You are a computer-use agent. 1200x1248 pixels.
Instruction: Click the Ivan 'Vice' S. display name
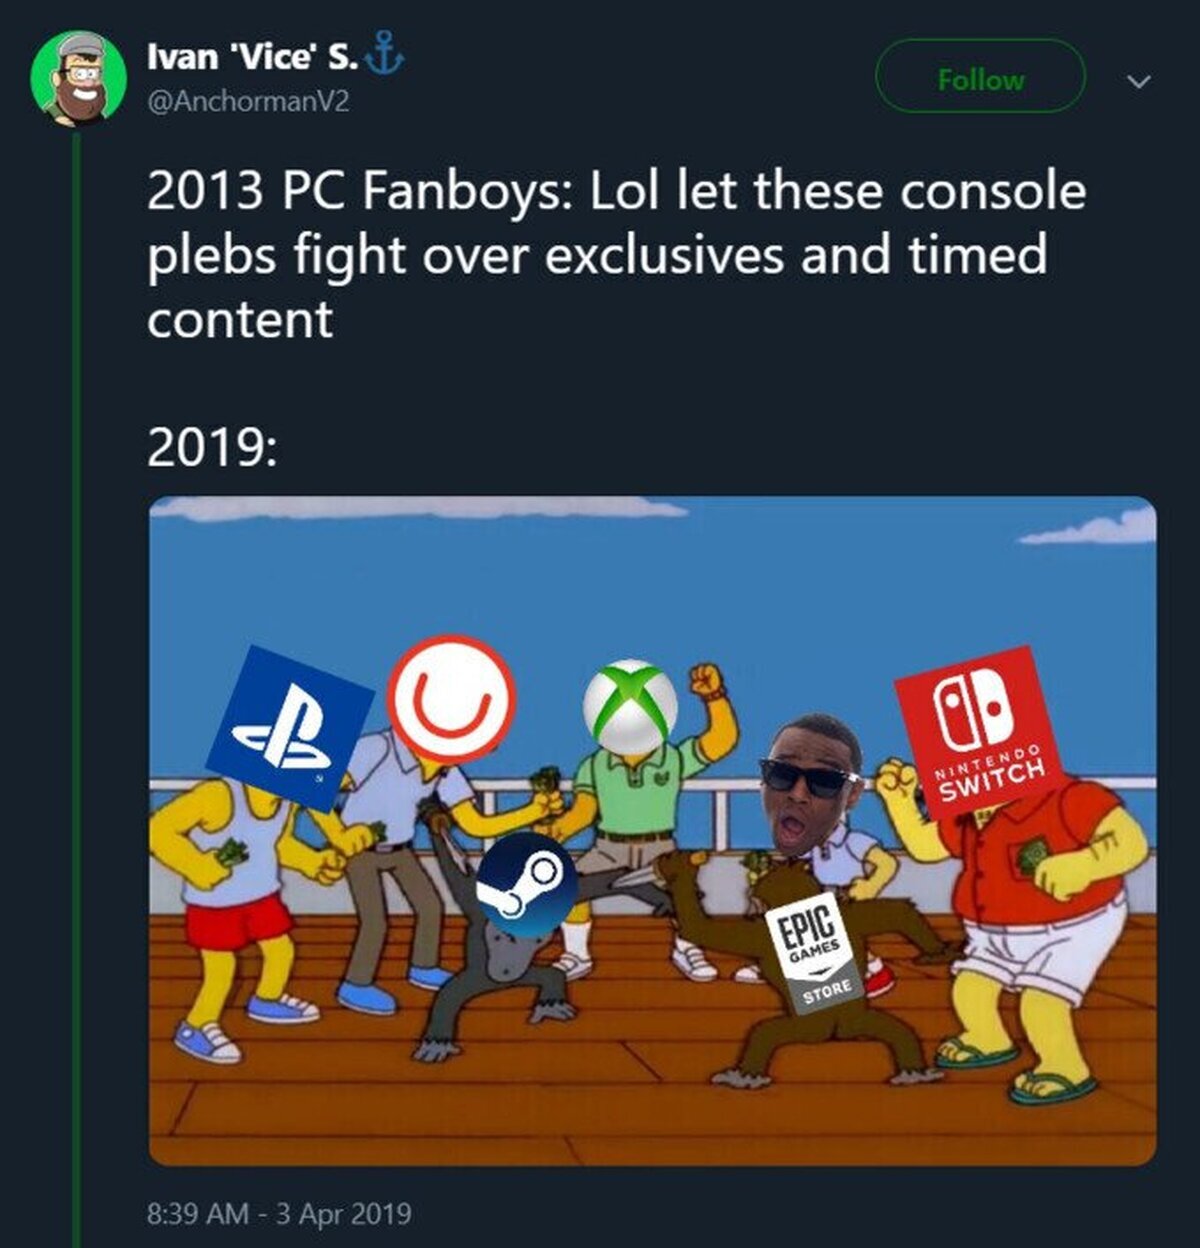[x=250, y=58]
